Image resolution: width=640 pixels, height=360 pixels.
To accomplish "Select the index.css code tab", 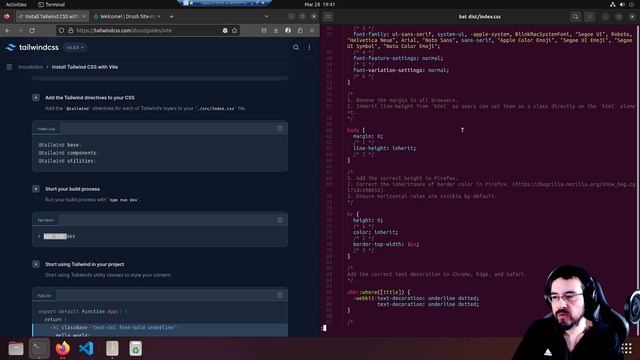I will [x=46, y=129].
